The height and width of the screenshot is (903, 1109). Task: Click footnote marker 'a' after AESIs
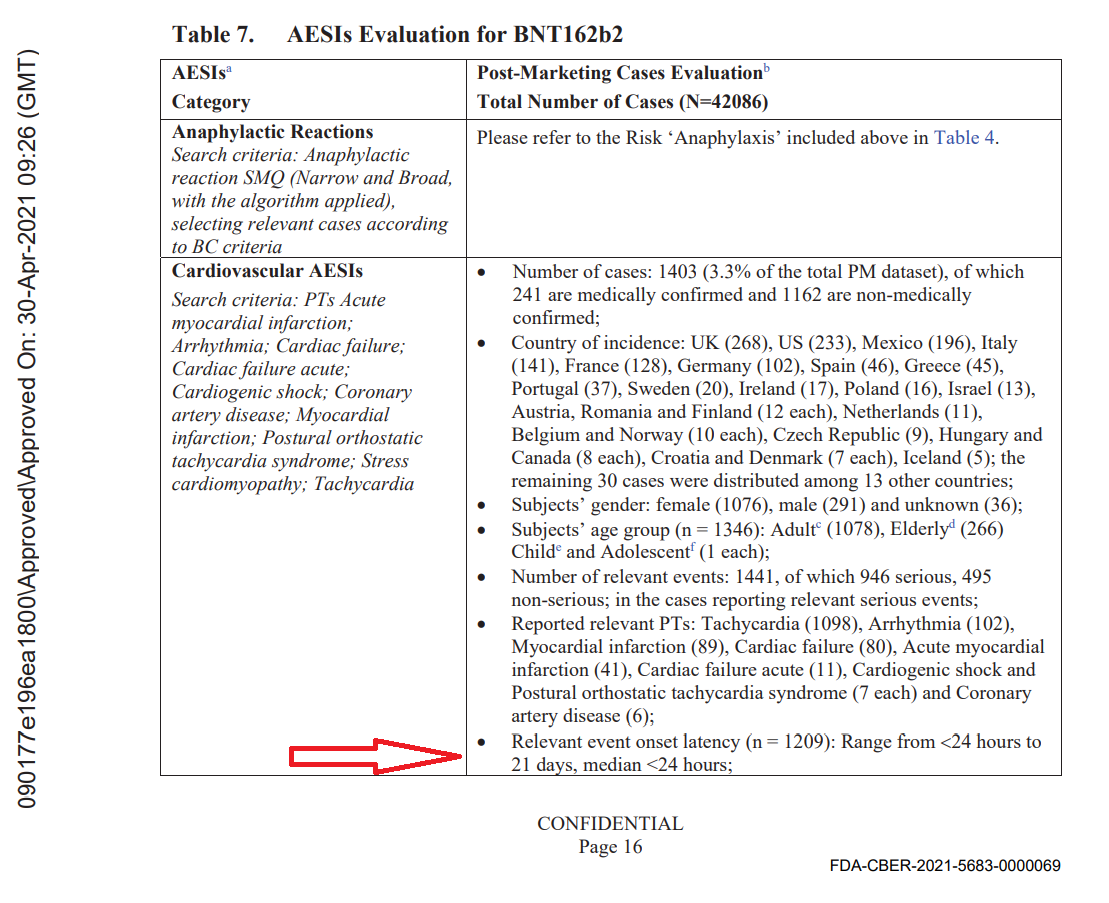tap(229, 70)
